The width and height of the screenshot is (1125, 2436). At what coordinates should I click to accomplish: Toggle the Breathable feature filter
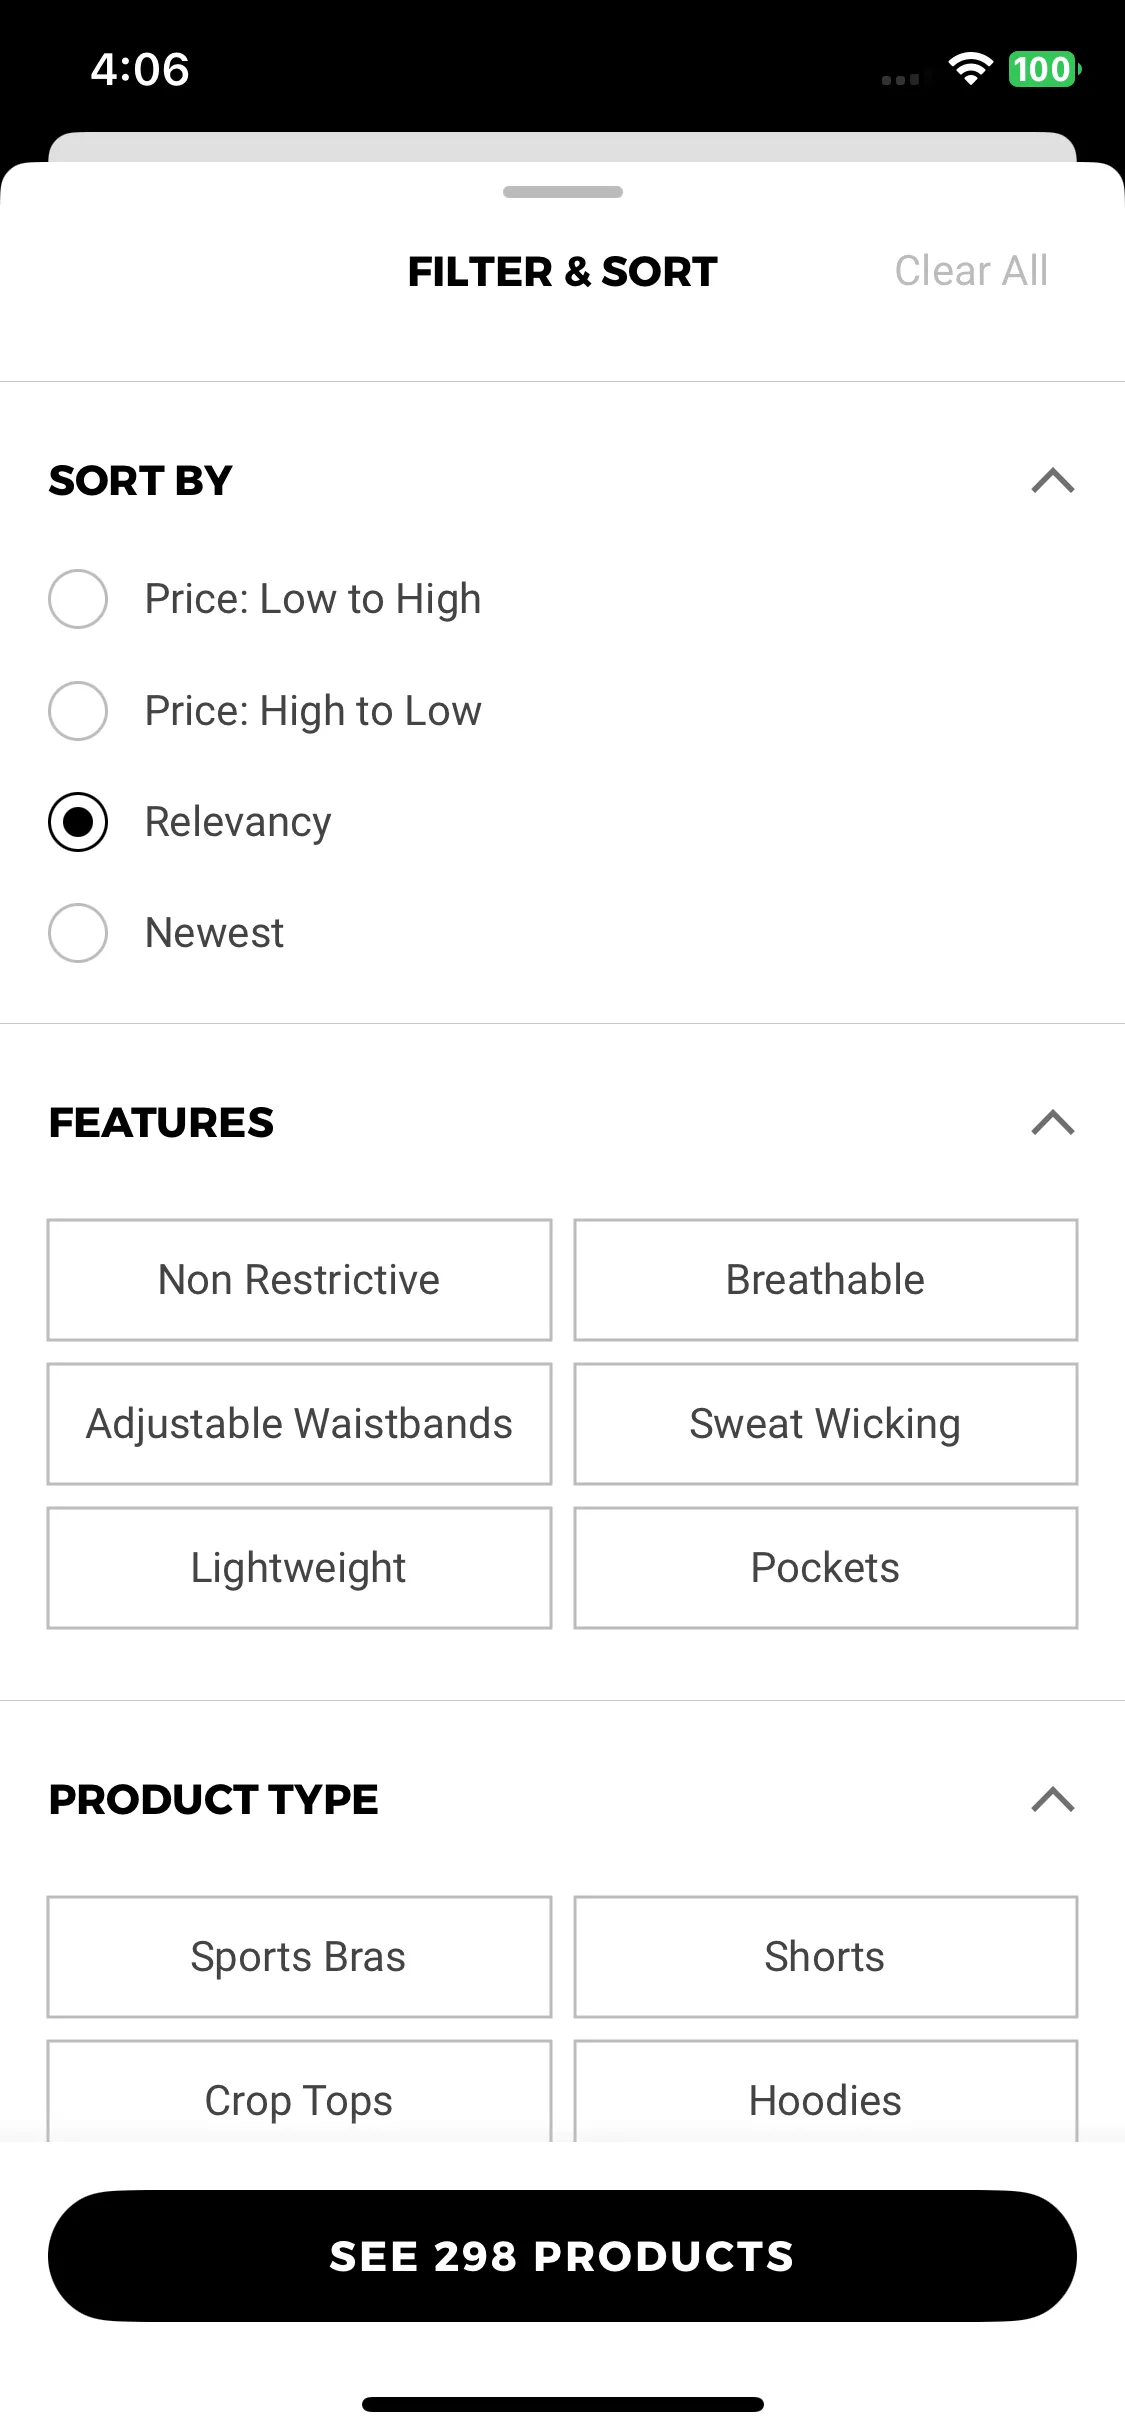coord(825,1280)
